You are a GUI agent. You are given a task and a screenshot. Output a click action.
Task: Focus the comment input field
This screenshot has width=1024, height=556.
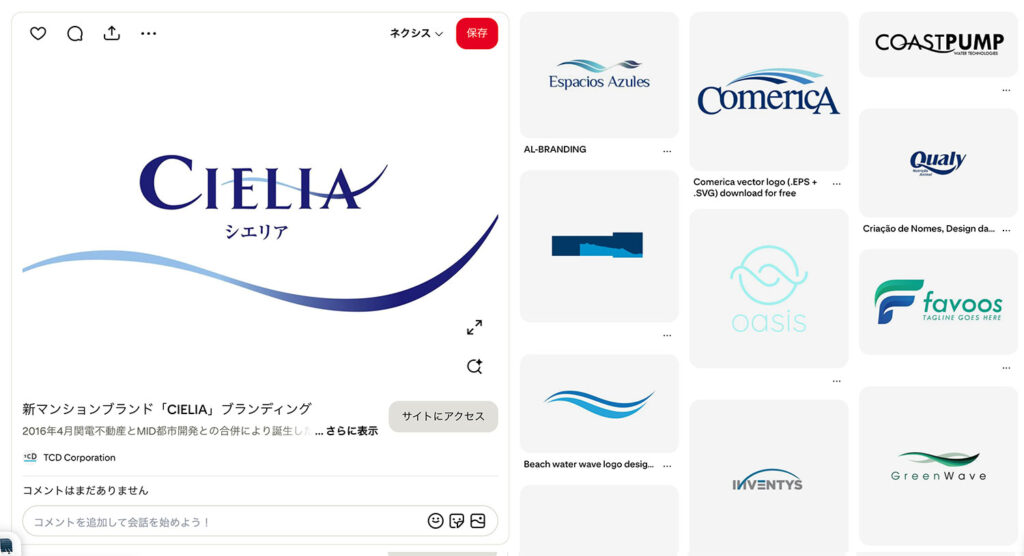click(222, 521)
